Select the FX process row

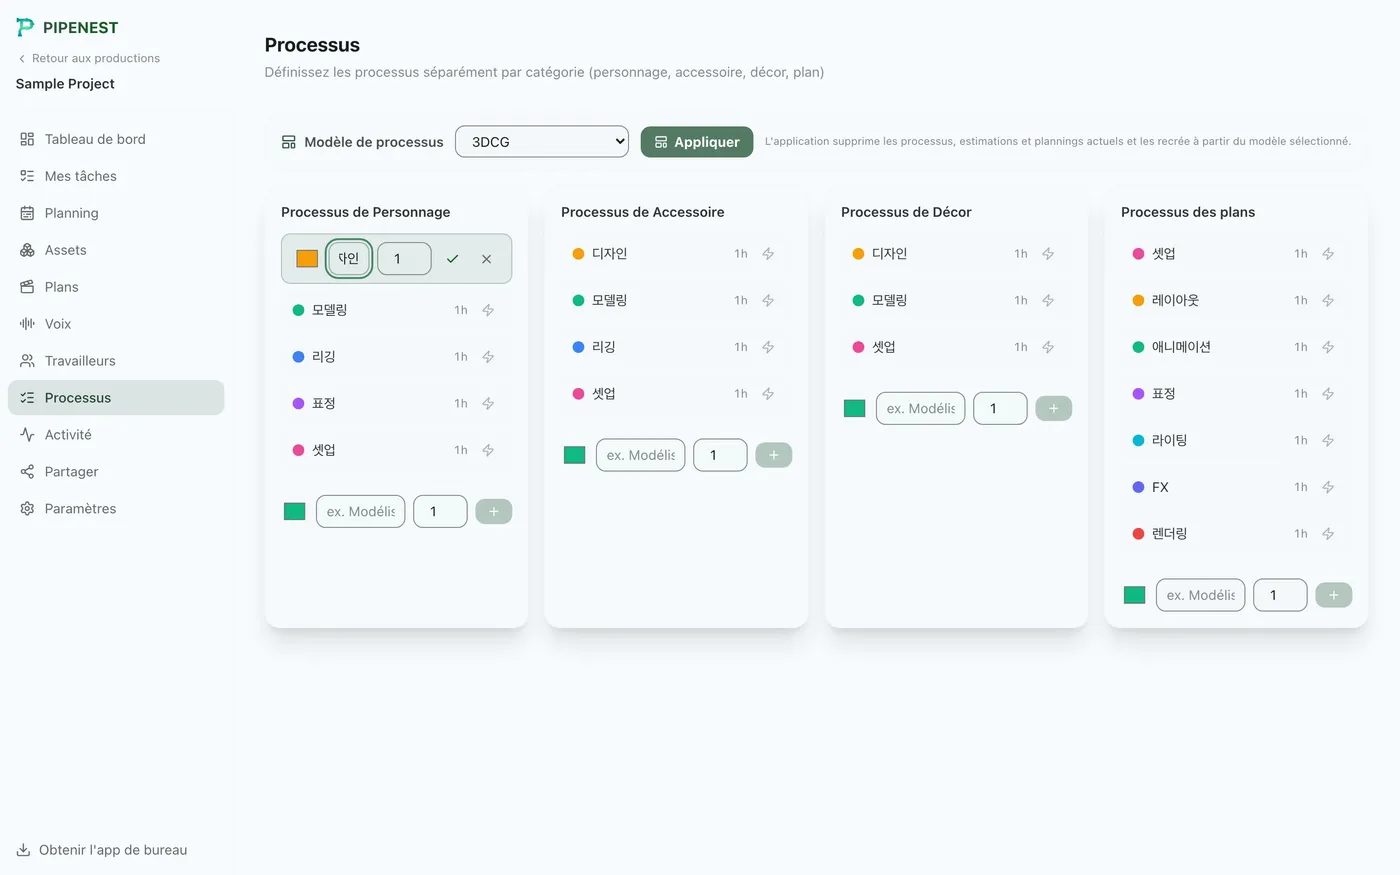[x=1236, y=487]
